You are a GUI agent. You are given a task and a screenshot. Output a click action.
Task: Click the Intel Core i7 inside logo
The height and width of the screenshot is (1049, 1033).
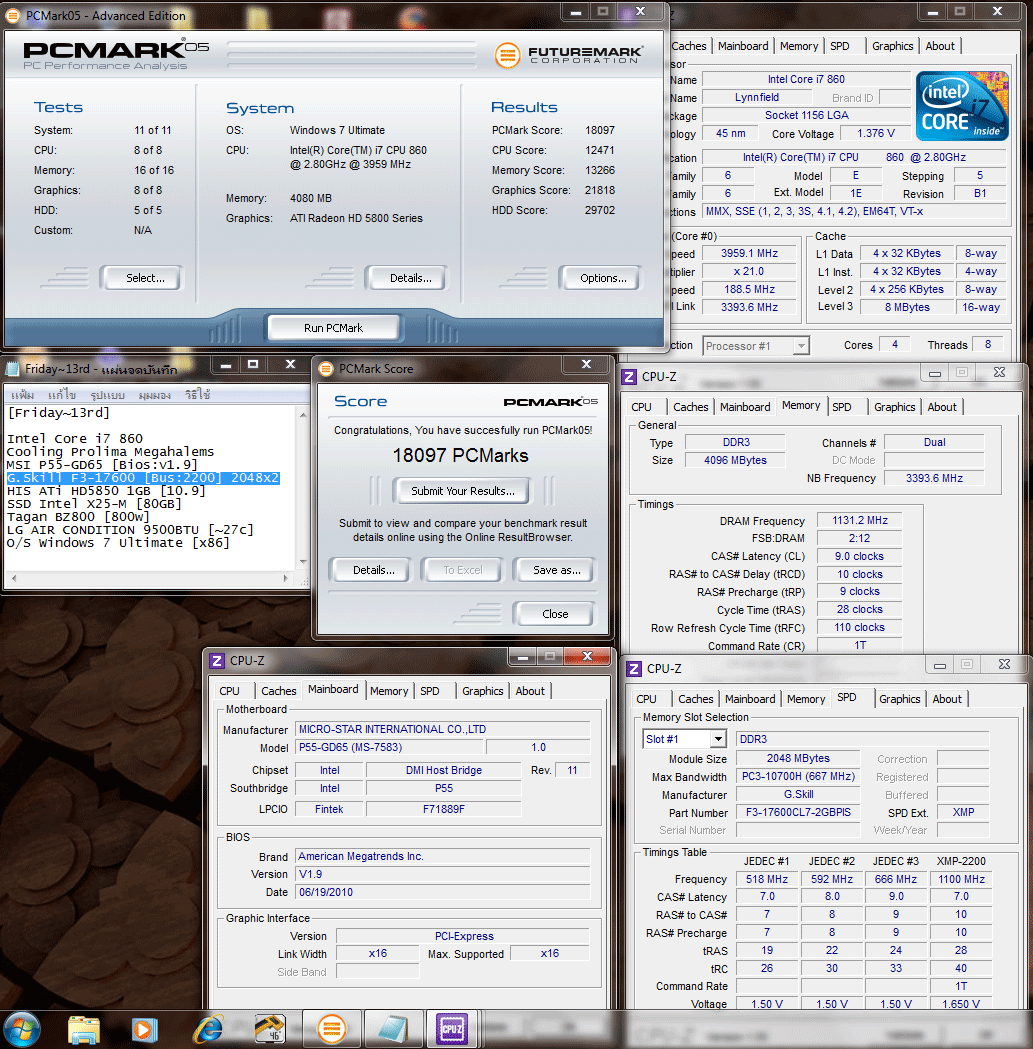coord(961,106)
